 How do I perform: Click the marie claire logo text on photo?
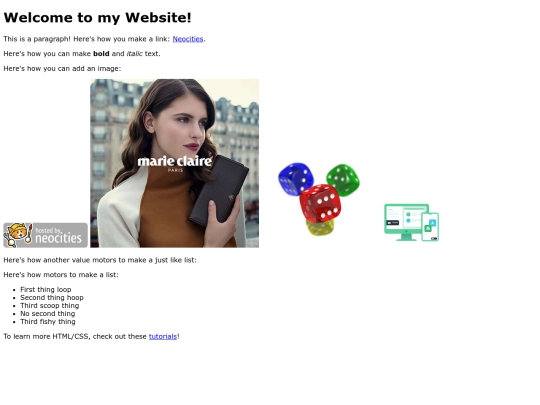(175, 163)
